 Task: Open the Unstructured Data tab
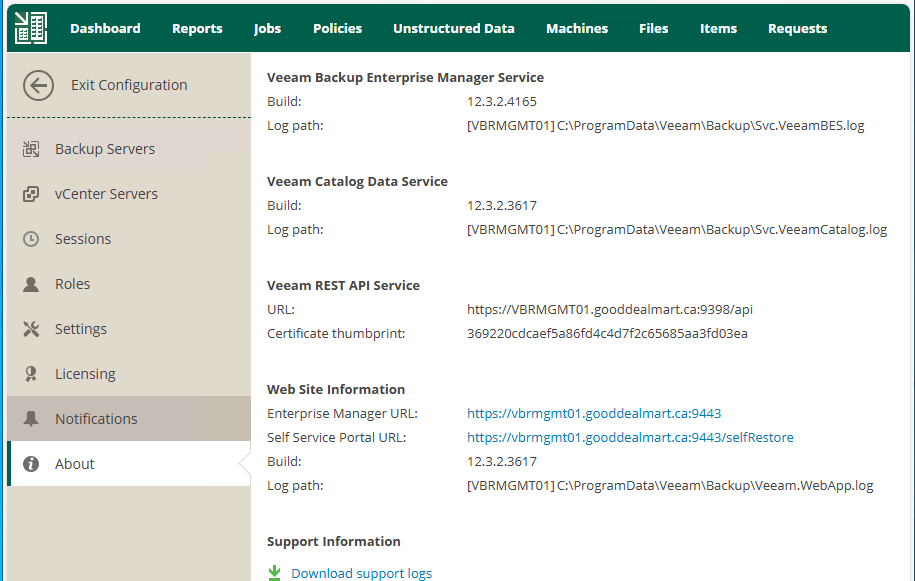(453, 28)
